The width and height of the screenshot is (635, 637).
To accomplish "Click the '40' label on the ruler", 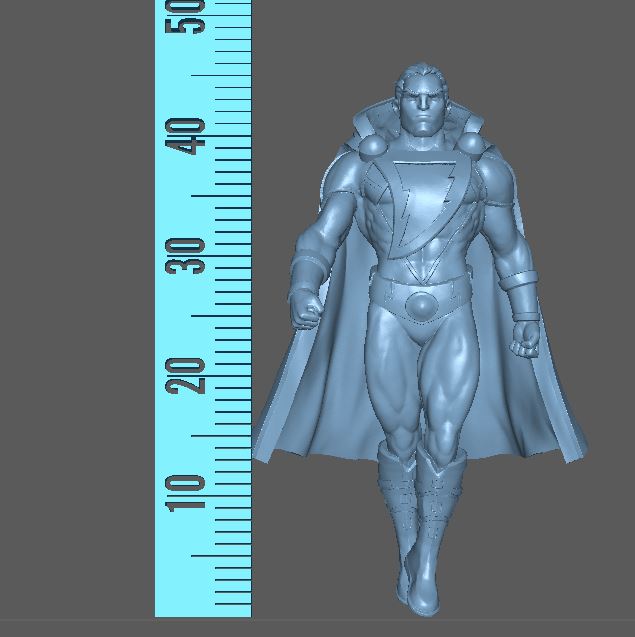I will [185, 136].
